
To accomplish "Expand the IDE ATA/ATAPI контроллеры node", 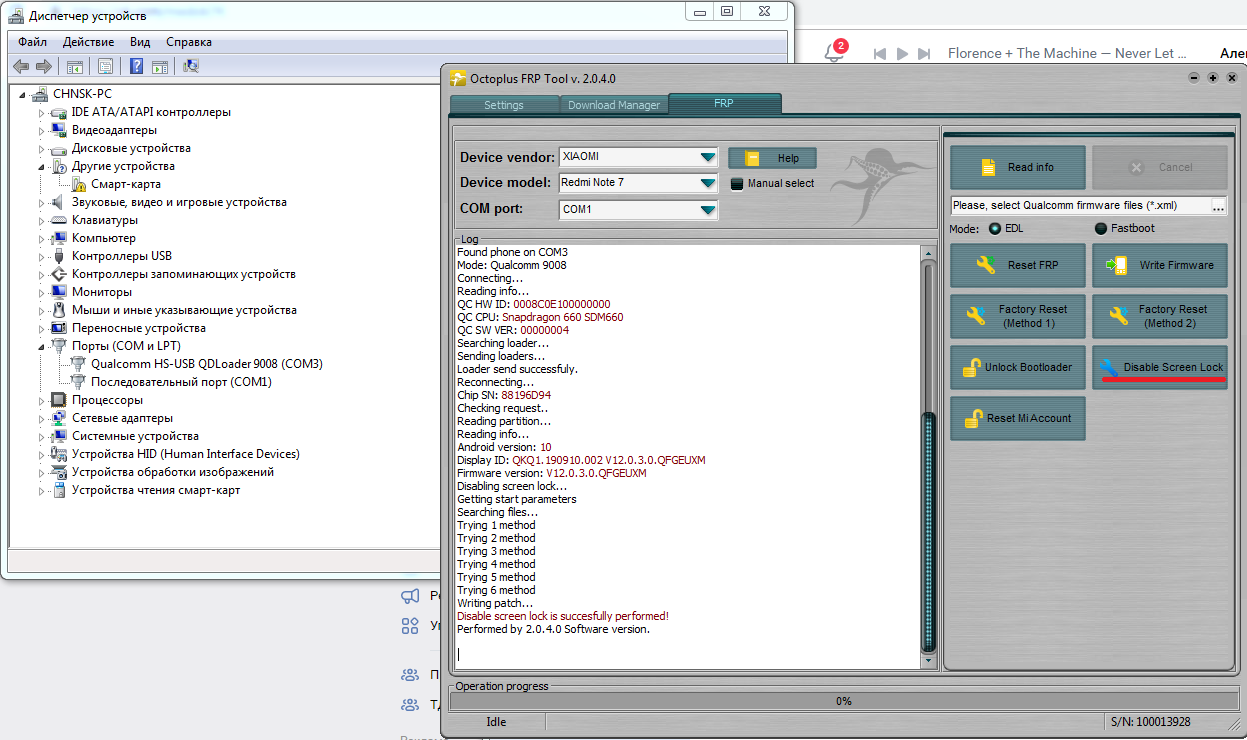I will click(41, 112).
